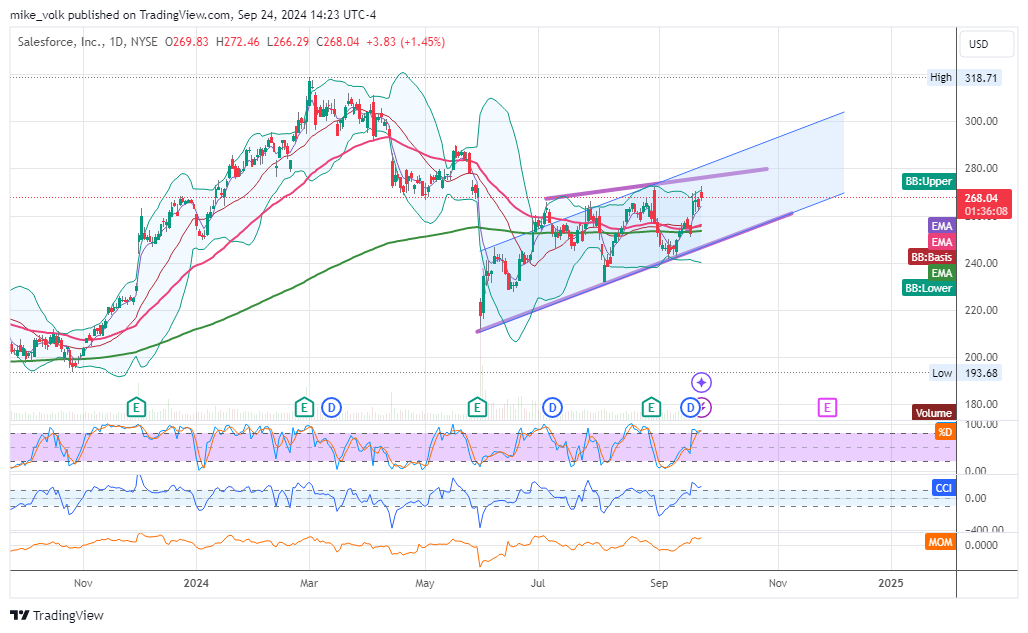Click the mike_volk published header text
Screen dimensions: 1028x633
pos(193,14)
